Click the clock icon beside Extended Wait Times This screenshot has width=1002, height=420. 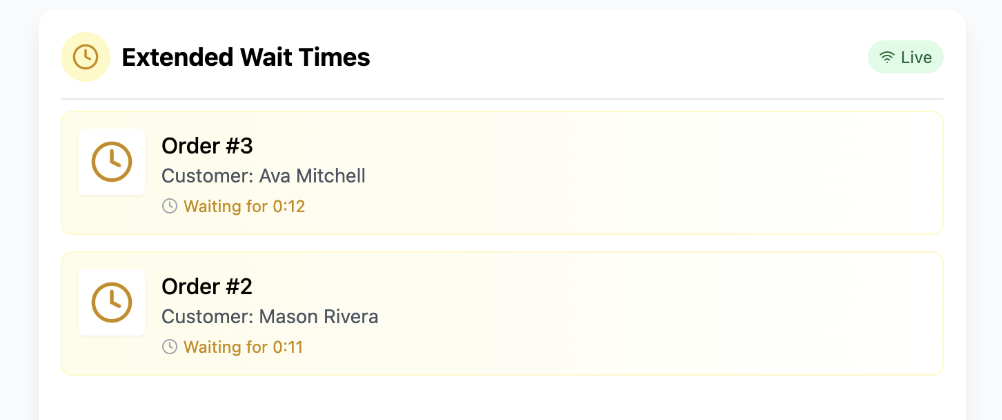pyautogui.click(x=85, y=57)
